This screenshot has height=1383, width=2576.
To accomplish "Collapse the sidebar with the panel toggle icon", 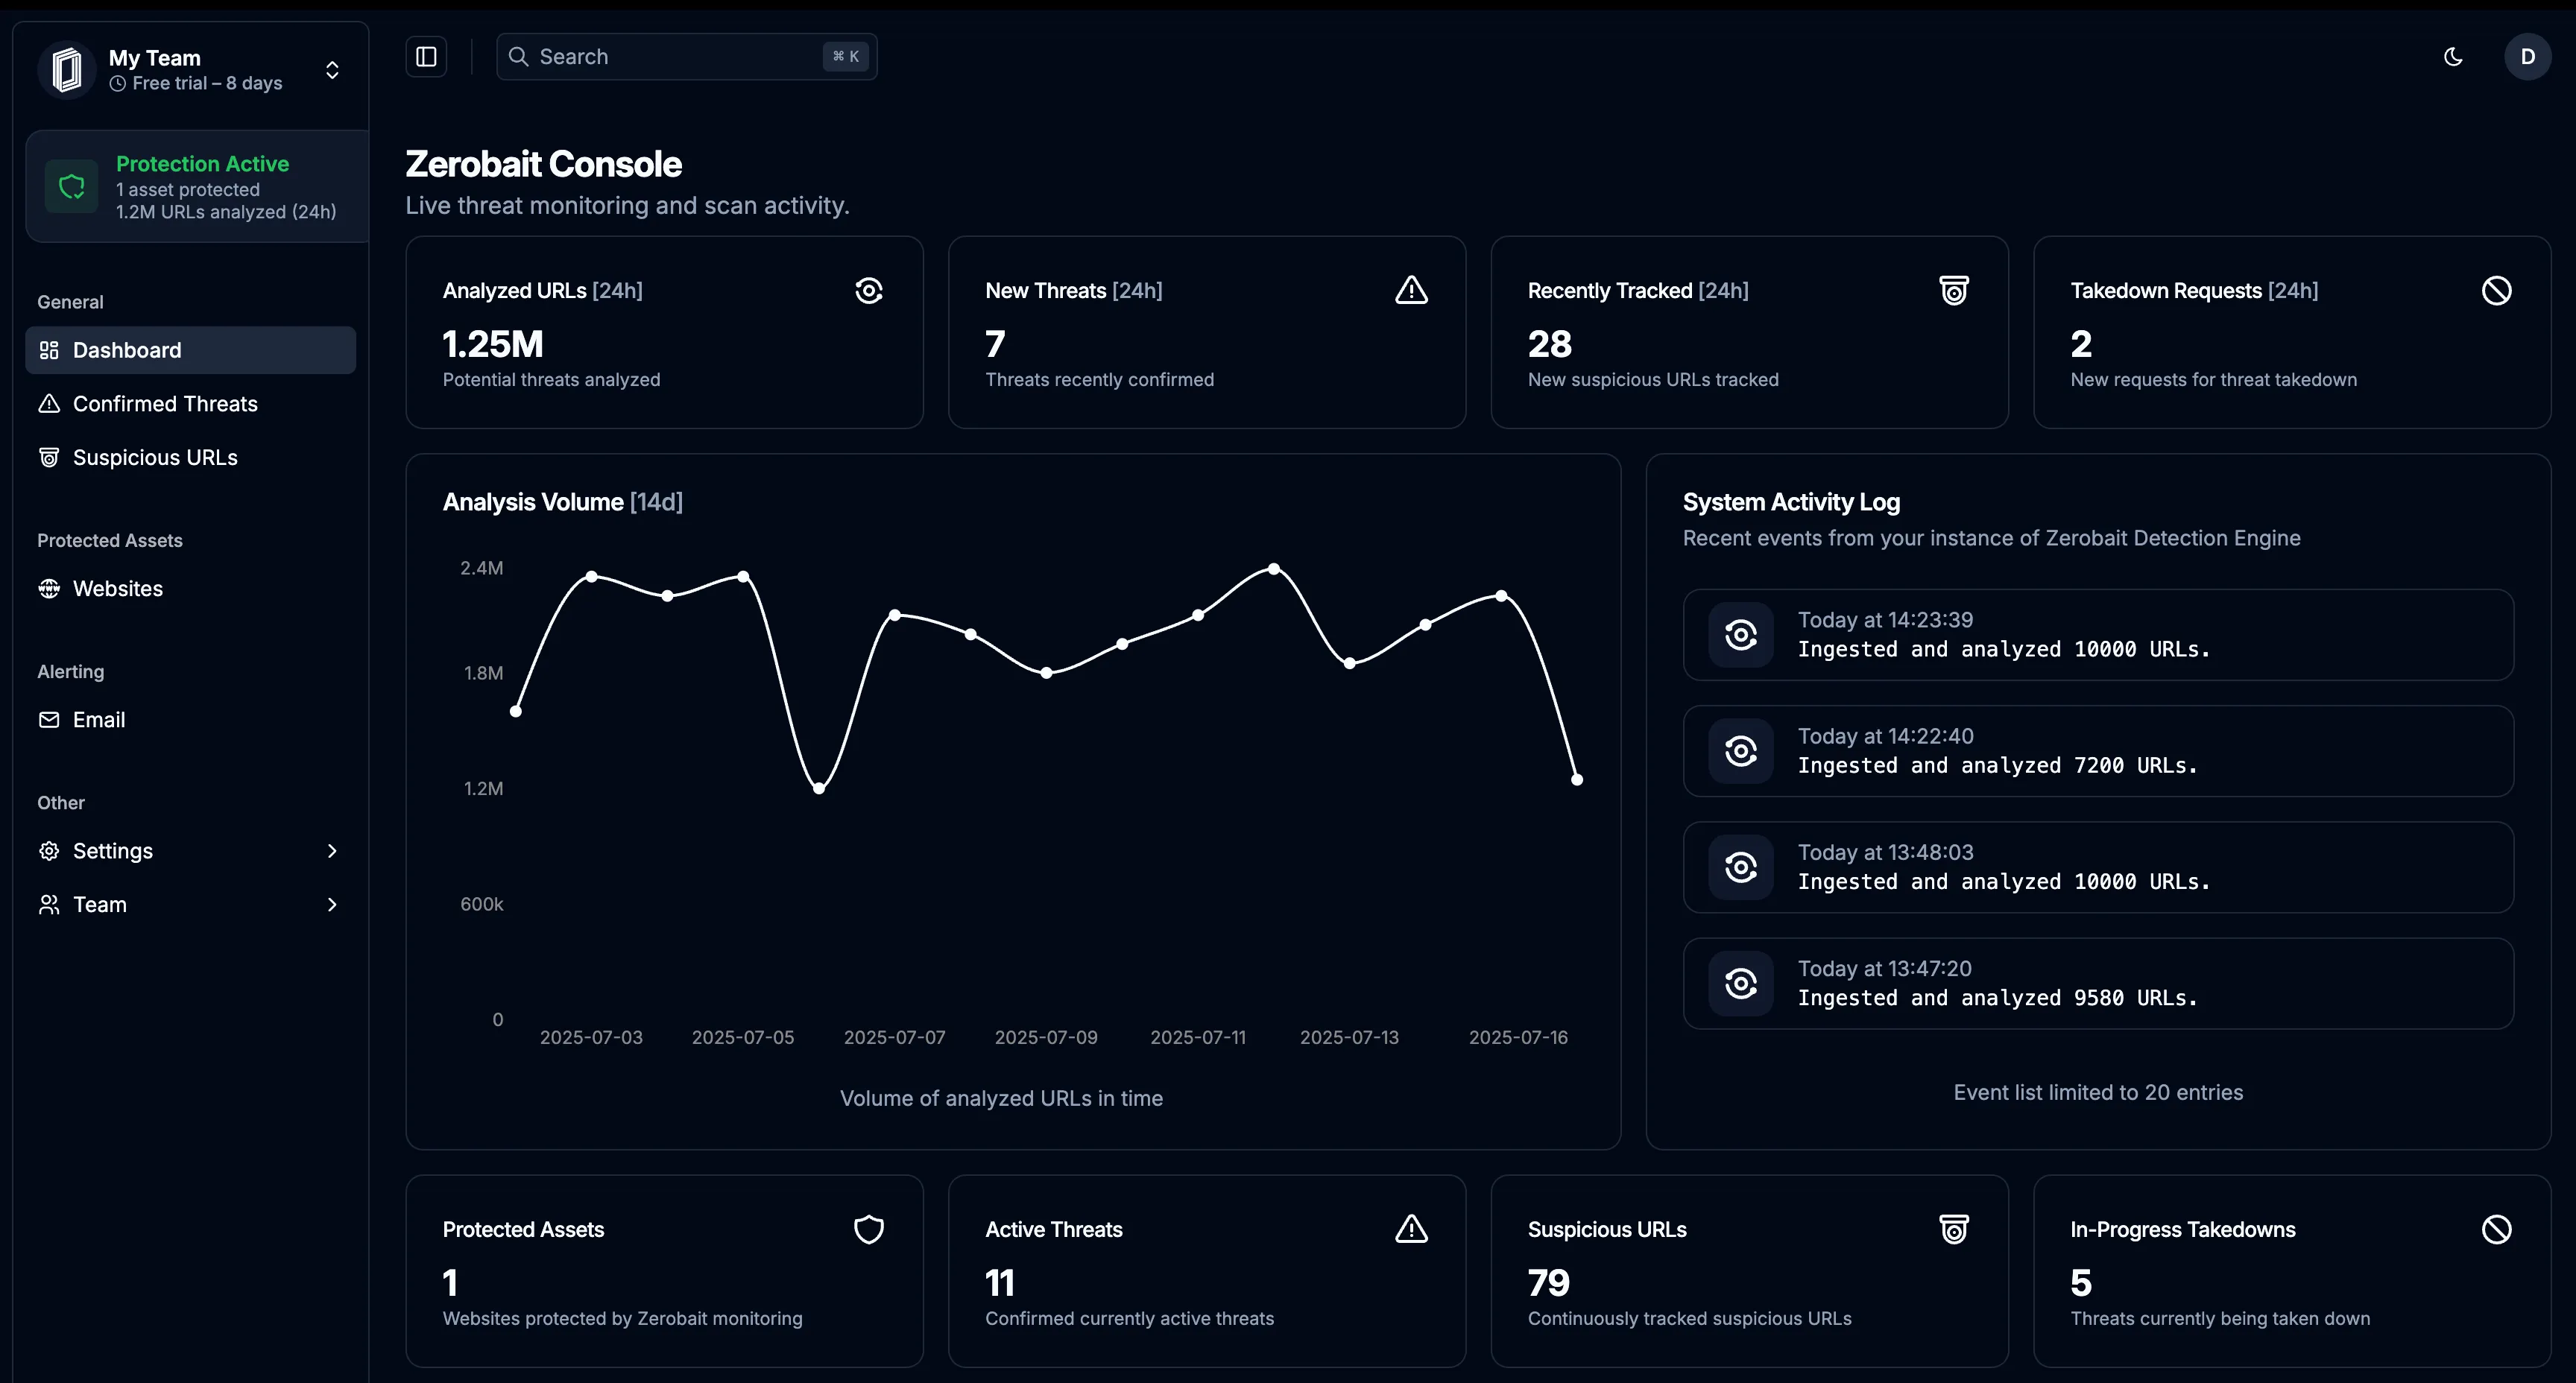I will click(x=425, y=56).
